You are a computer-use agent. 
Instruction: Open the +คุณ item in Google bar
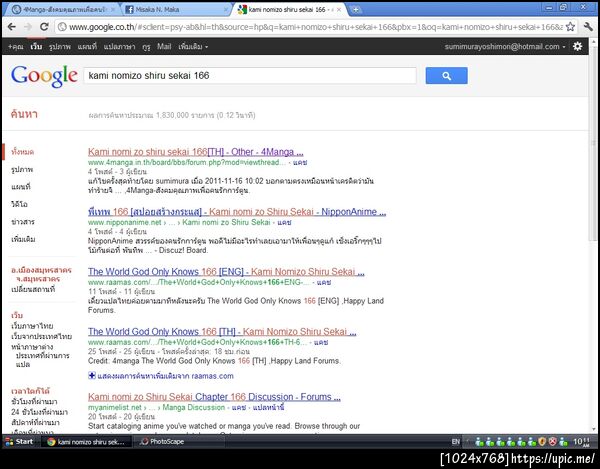pyautogui.click(x=16, y=47)
